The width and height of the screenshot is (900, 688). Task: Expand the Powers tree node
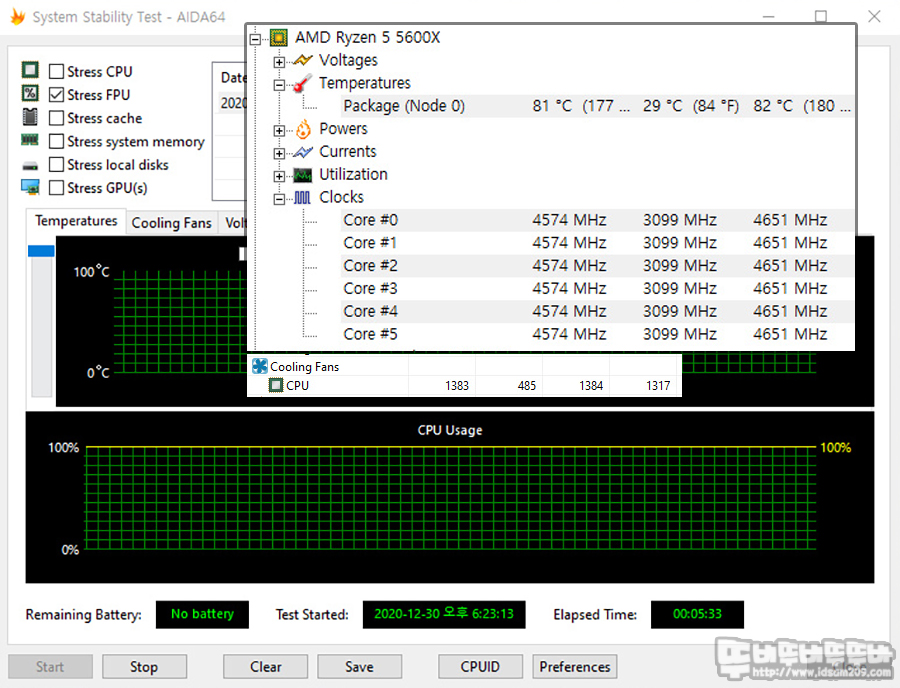point(279,131)
